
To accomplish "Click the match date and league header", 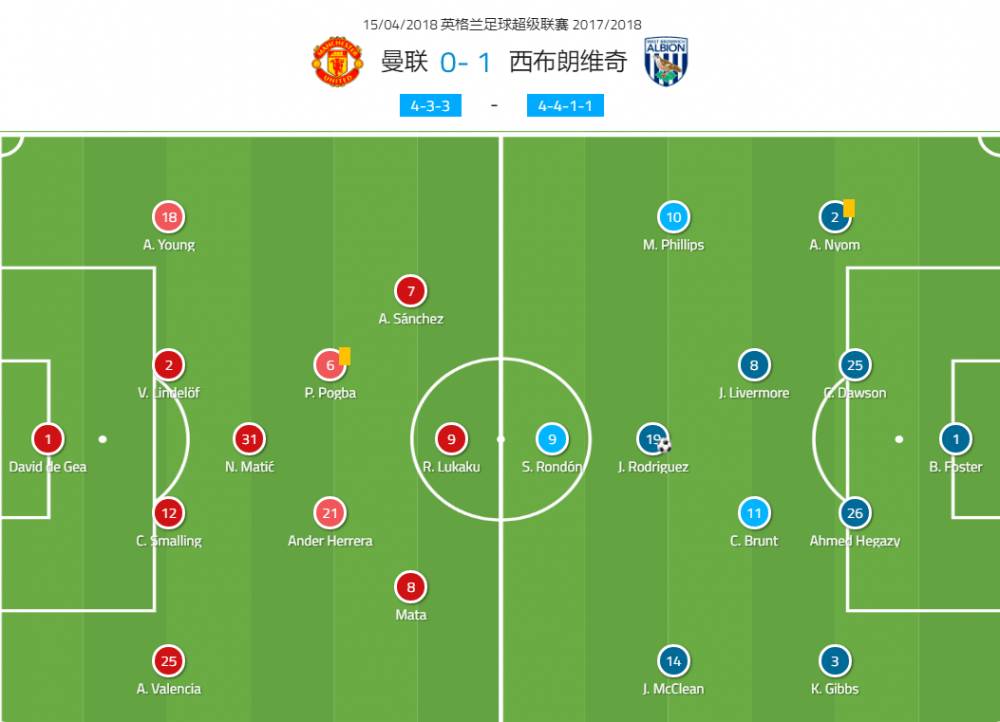I will [503, 24].
